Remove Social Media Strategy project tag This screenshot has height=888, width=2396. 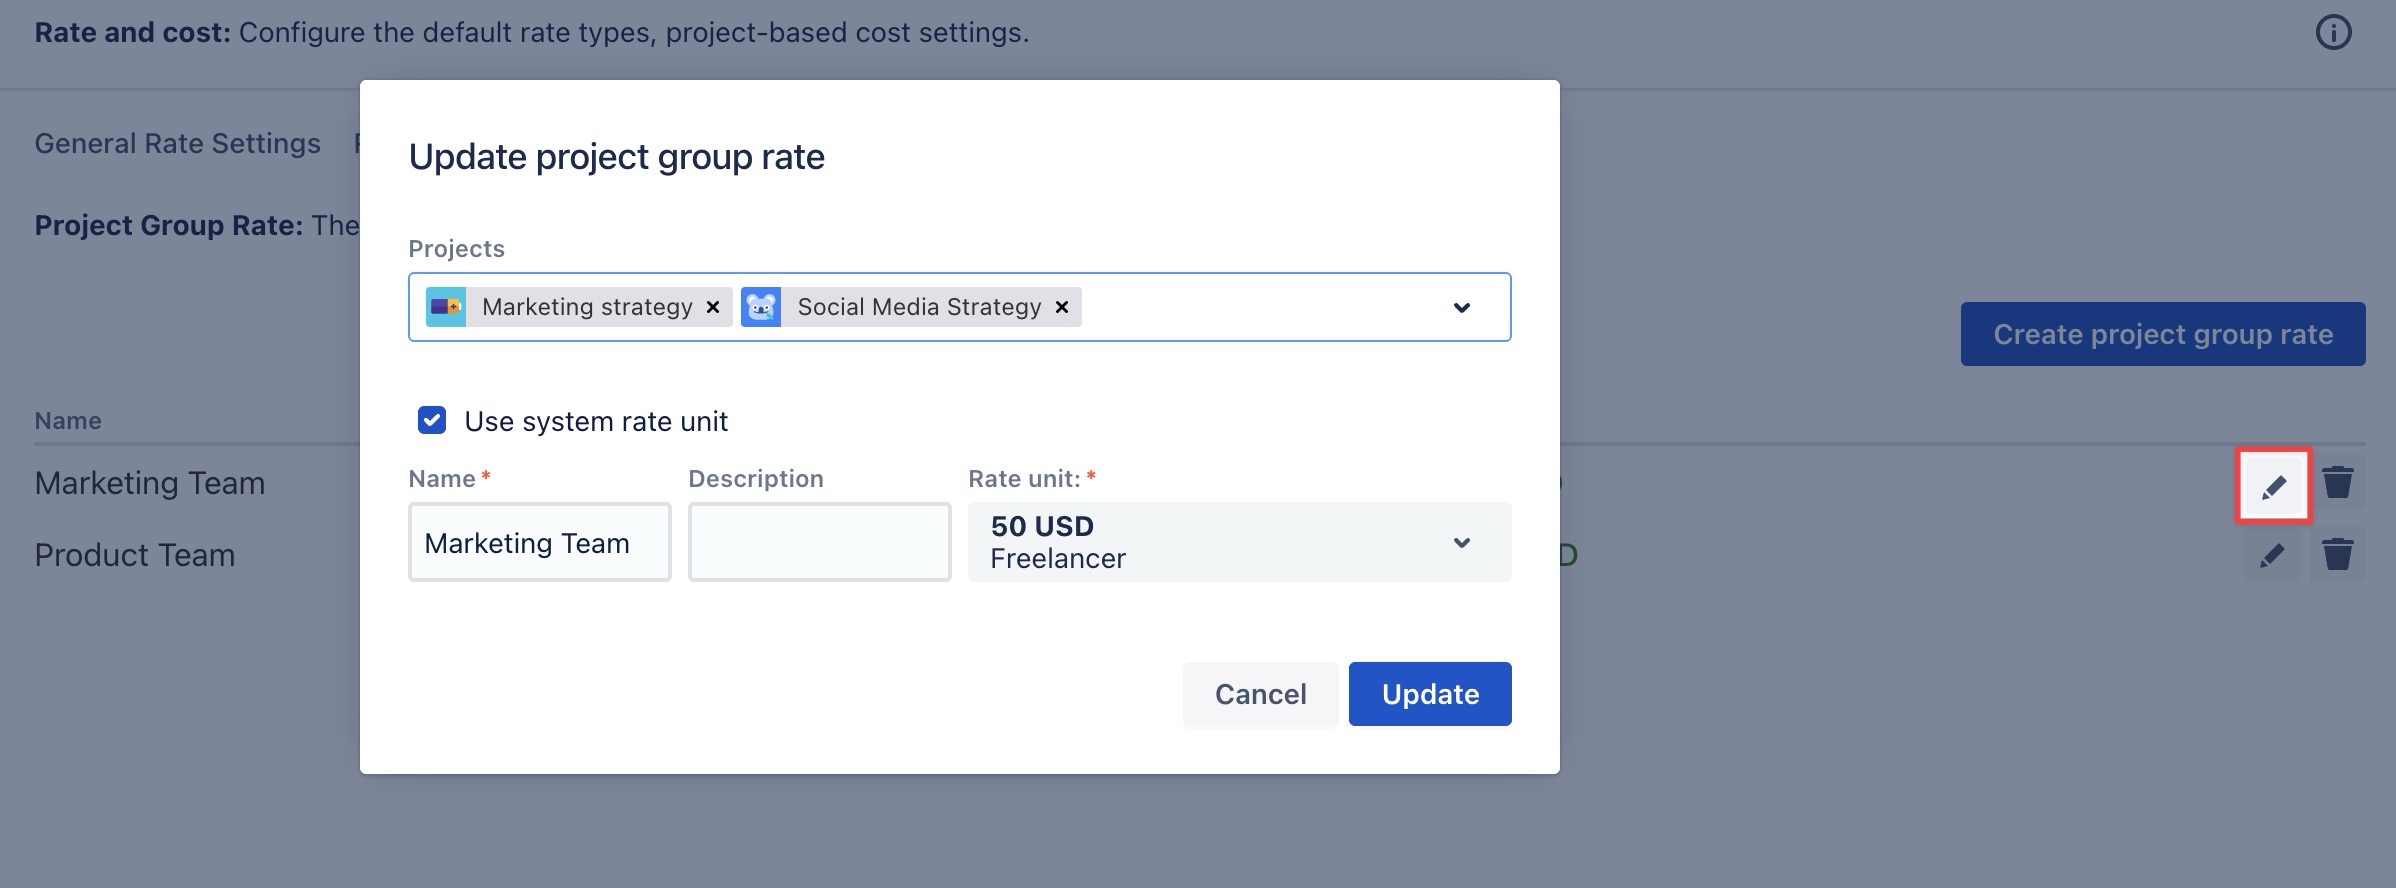click(1062, 307)
